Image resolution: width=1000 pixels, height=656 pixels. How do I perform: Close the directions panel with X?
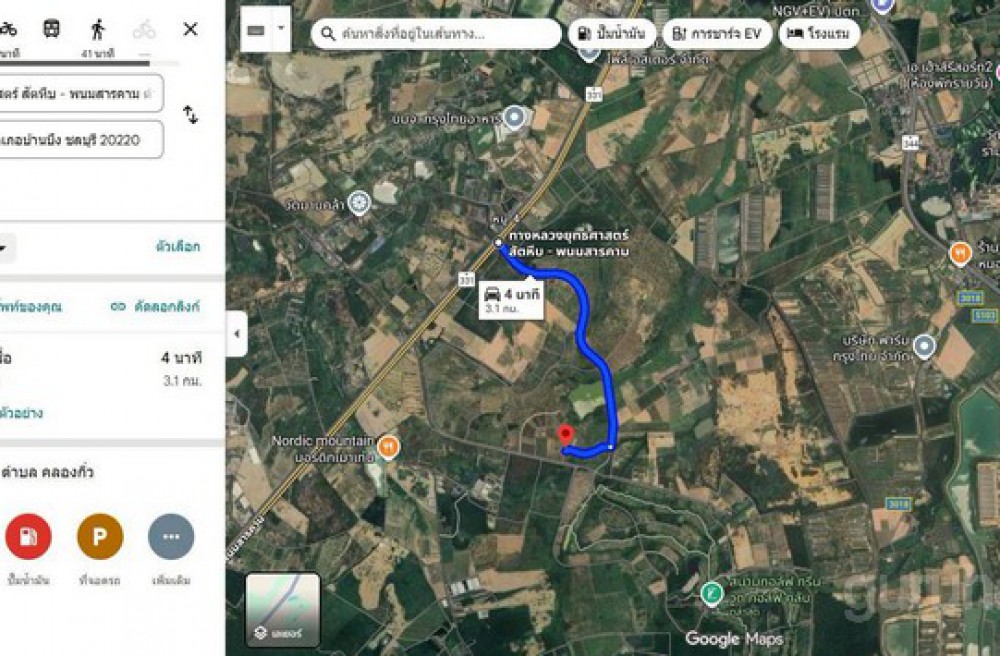190,29
